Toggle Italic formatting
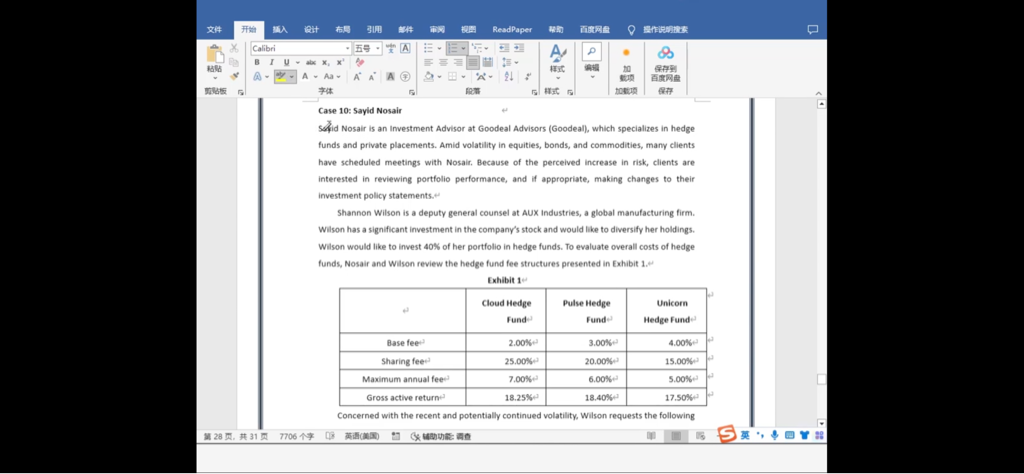The image size is (1024, 474). 271,62
